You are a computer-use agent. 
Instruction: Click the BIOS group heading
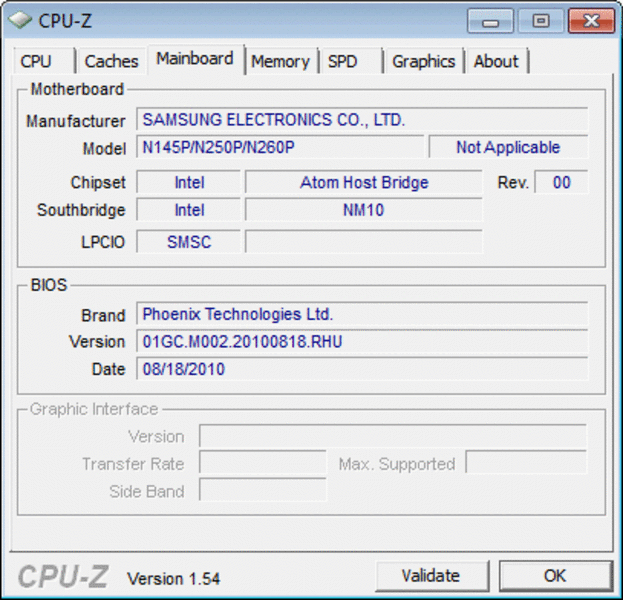coord(49,285)
